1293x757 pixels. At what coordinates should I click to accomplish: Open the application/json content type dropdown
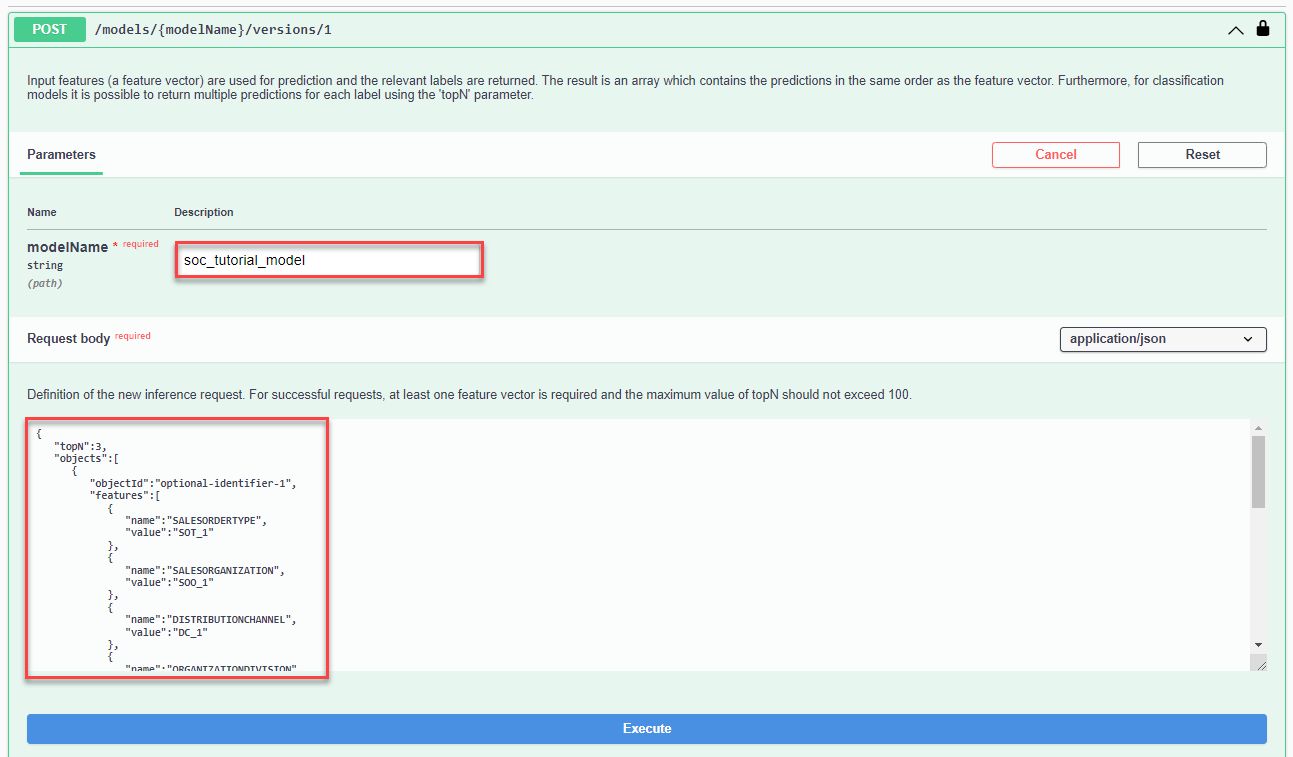coord(1162,339)
